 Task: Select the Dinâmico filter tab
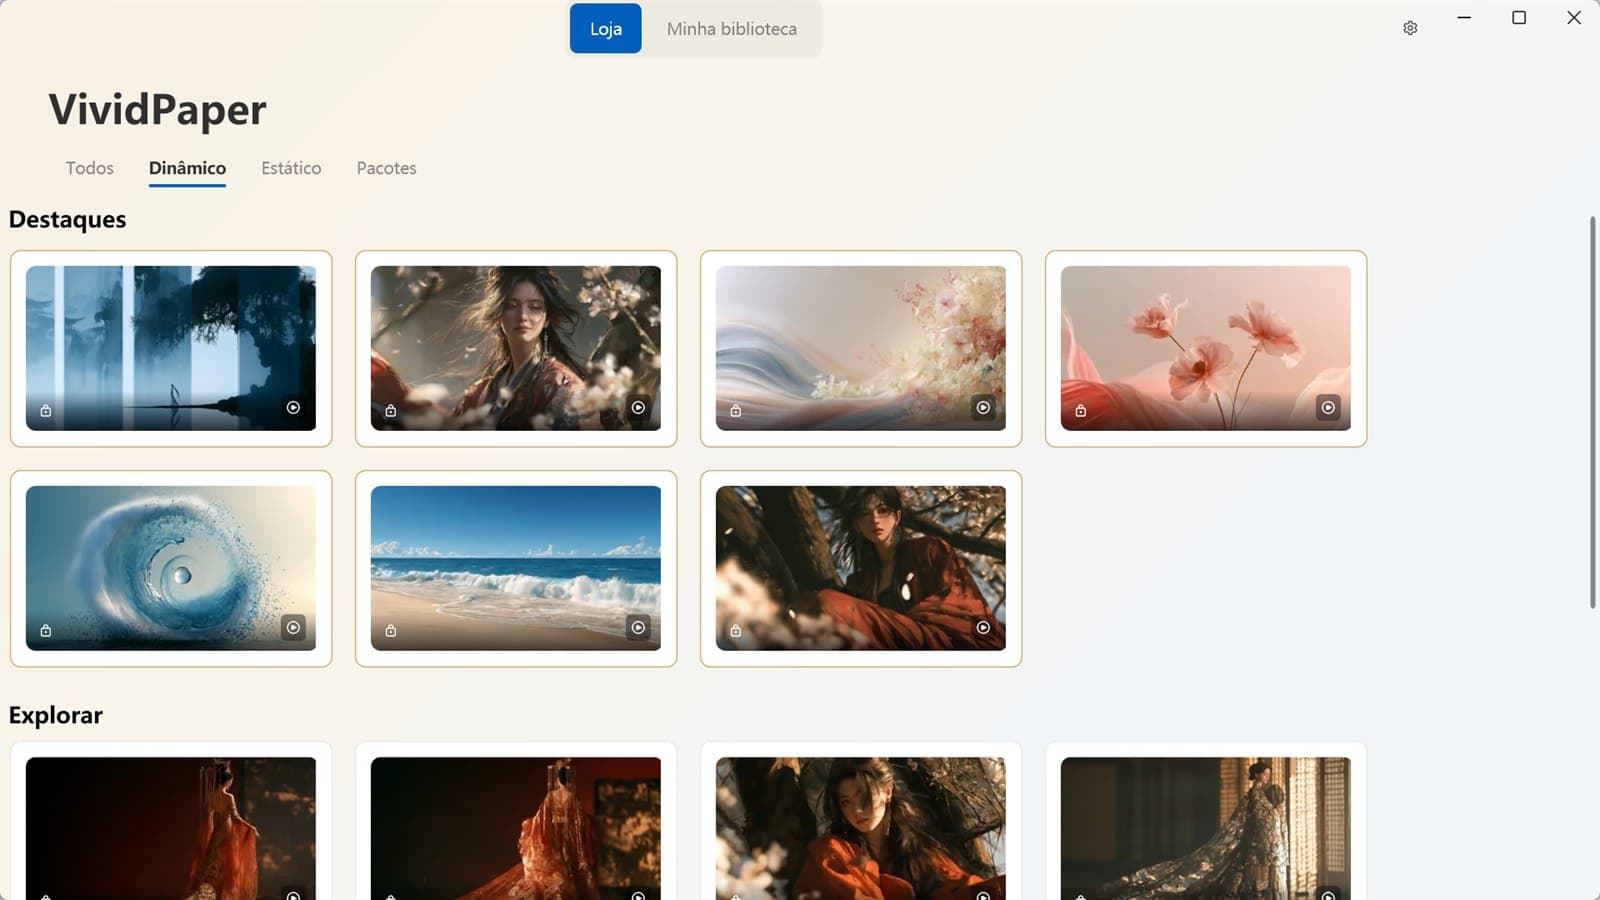(187, 168)
